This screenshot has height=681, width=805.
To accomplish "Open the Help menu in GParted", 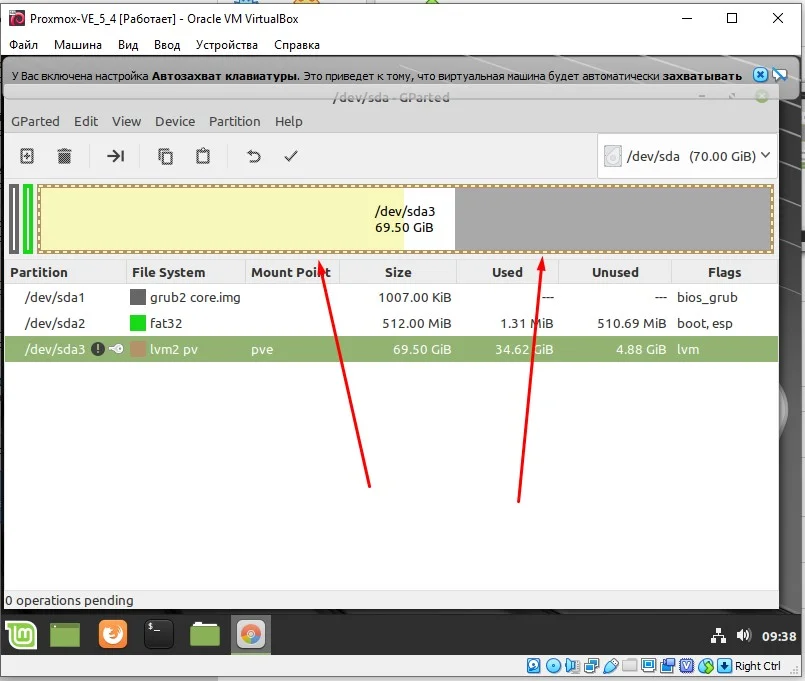I will [289, 122].
